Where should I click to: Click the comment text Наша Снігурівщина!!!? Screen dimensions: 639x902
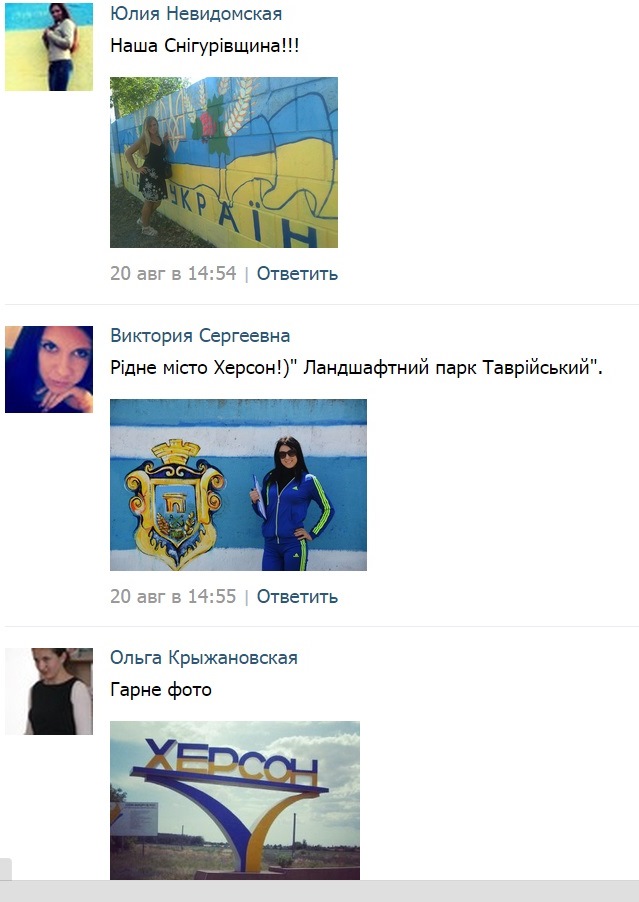[205, 46]
